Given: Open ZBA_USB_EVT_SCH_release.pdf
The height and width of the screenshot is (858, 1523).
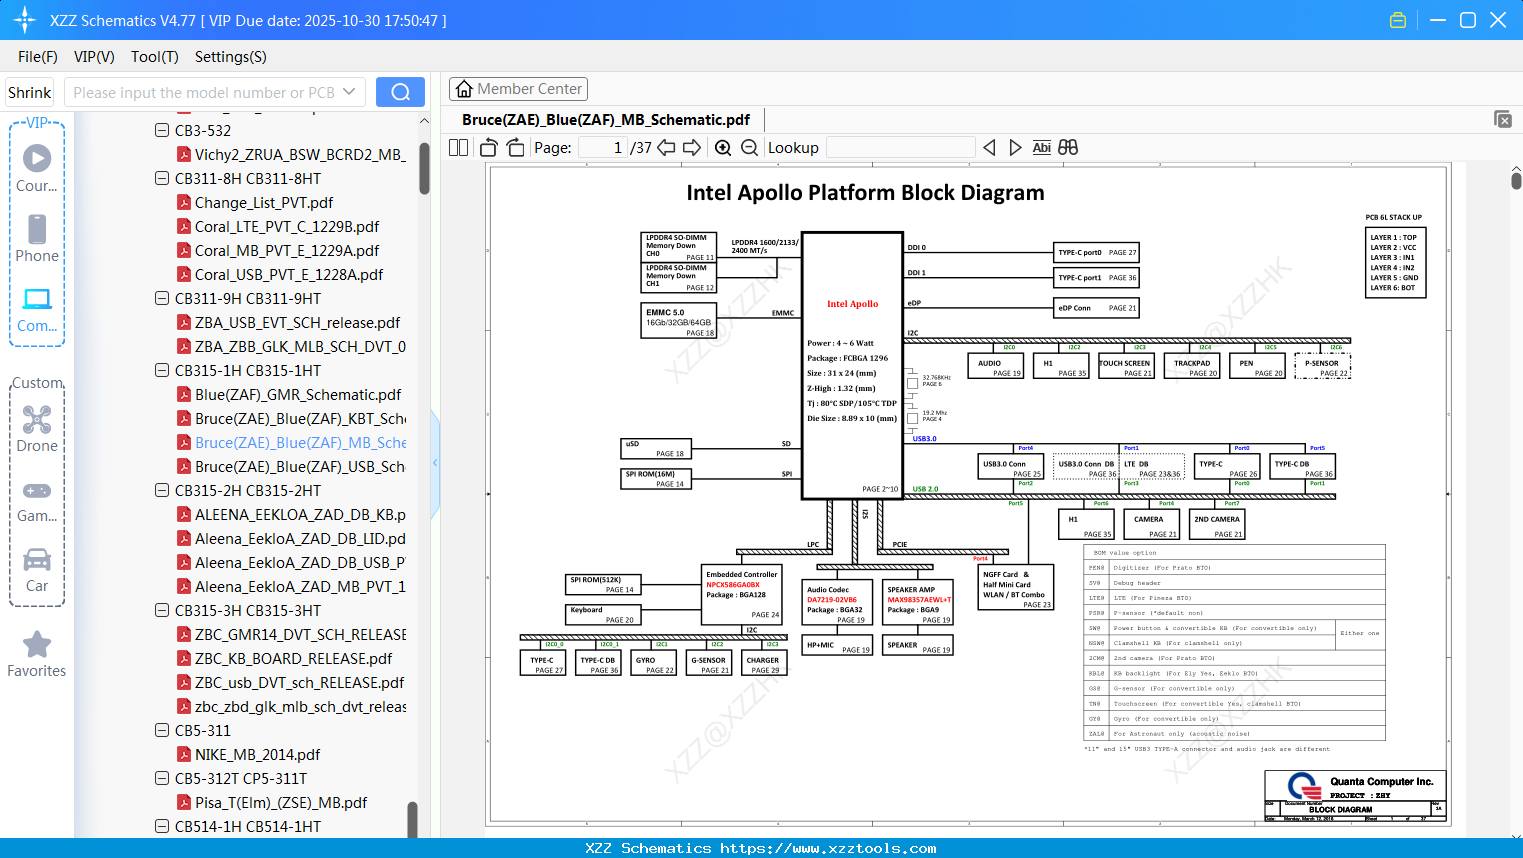Looking at the screenshot, I should [298, 322].
